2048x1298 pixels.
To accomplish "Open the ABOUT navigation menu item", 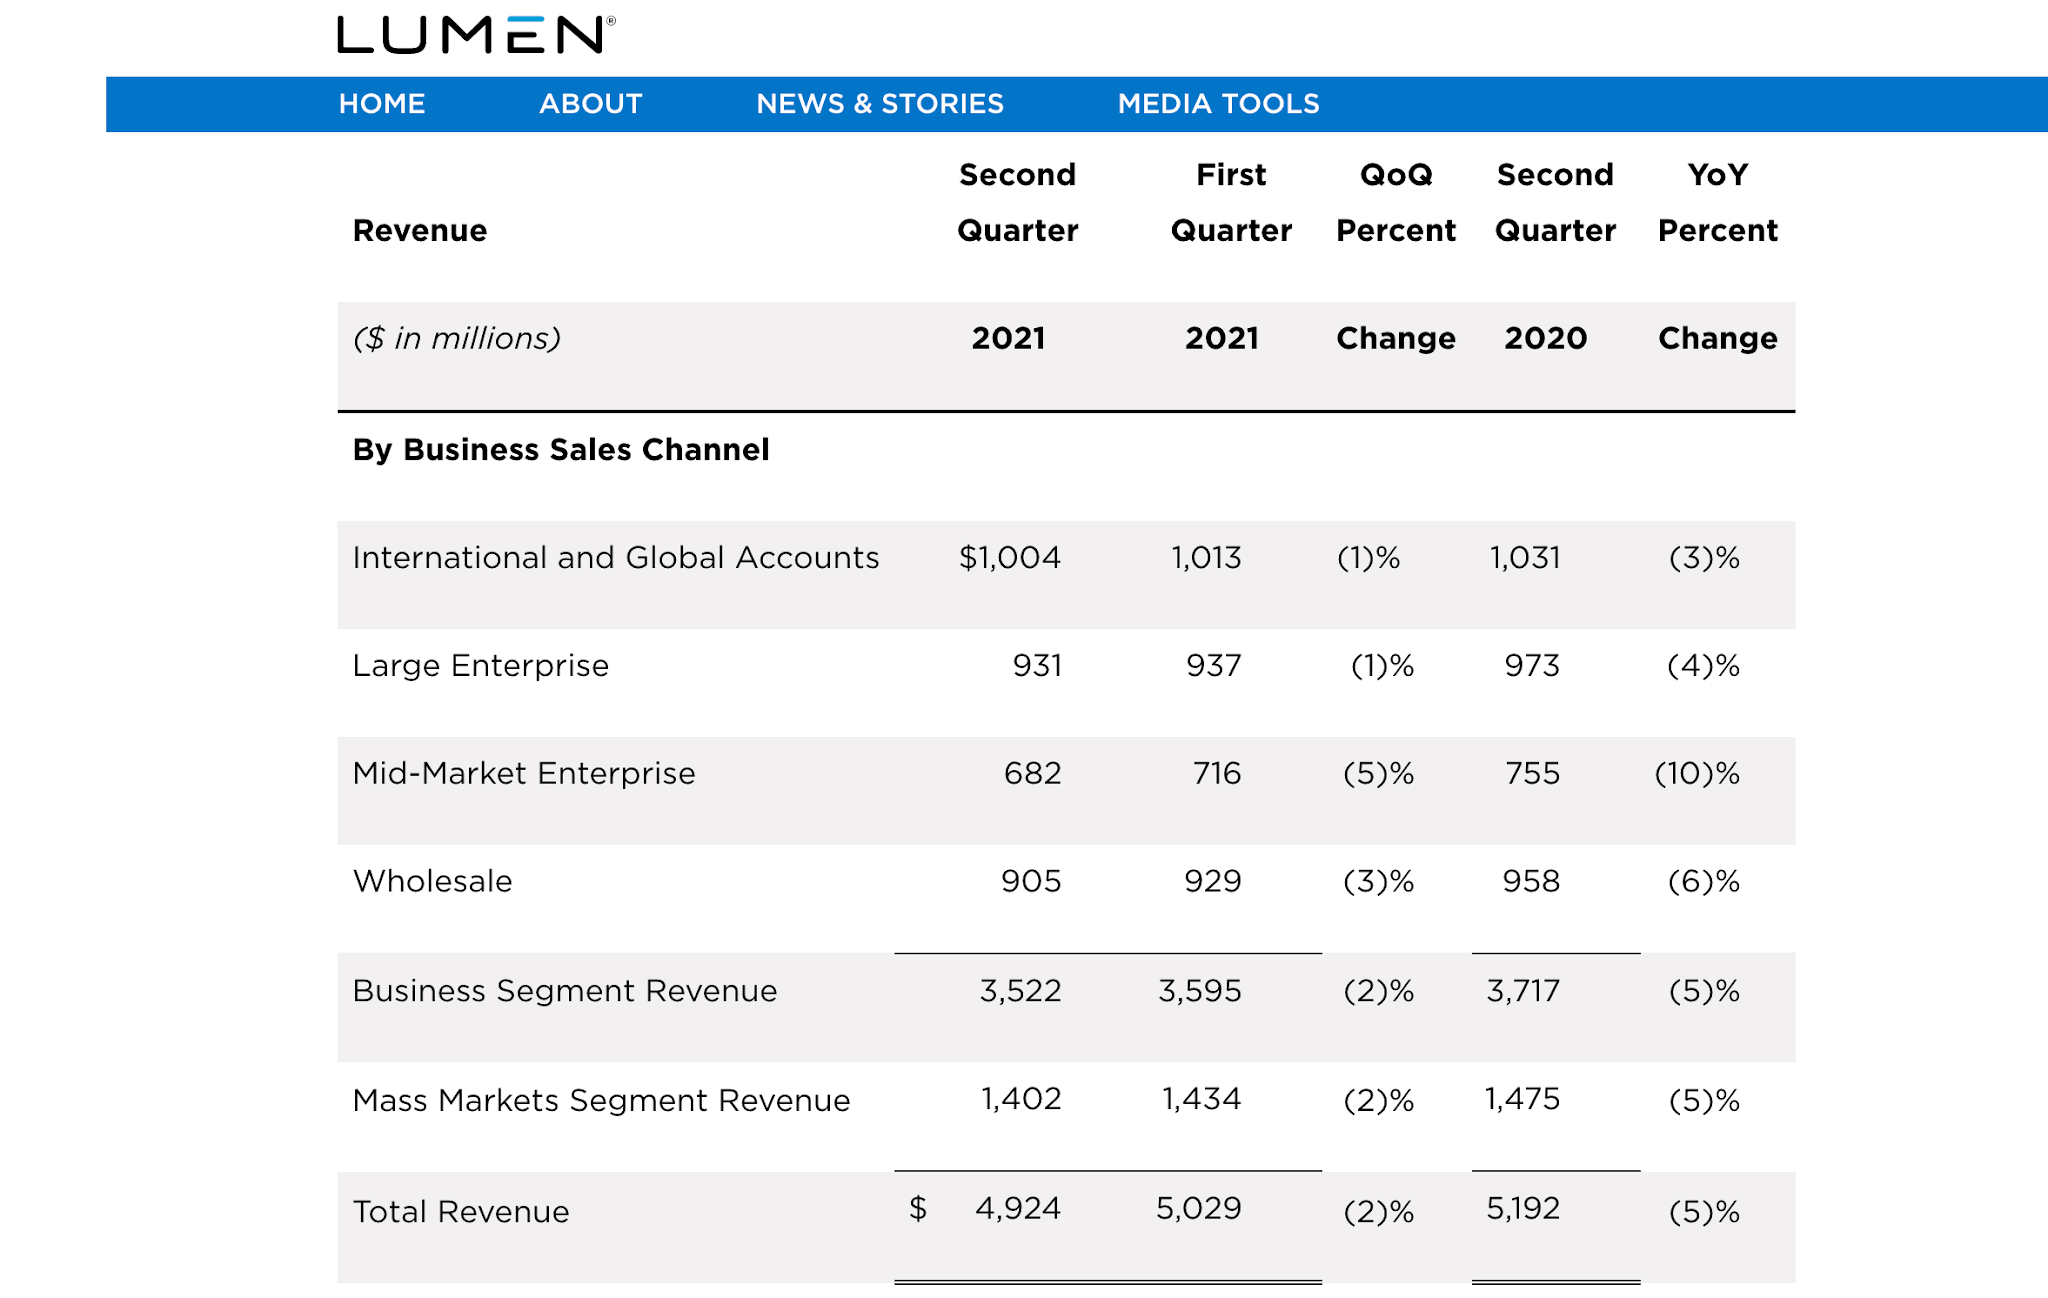I will click(x=590, y=103).
